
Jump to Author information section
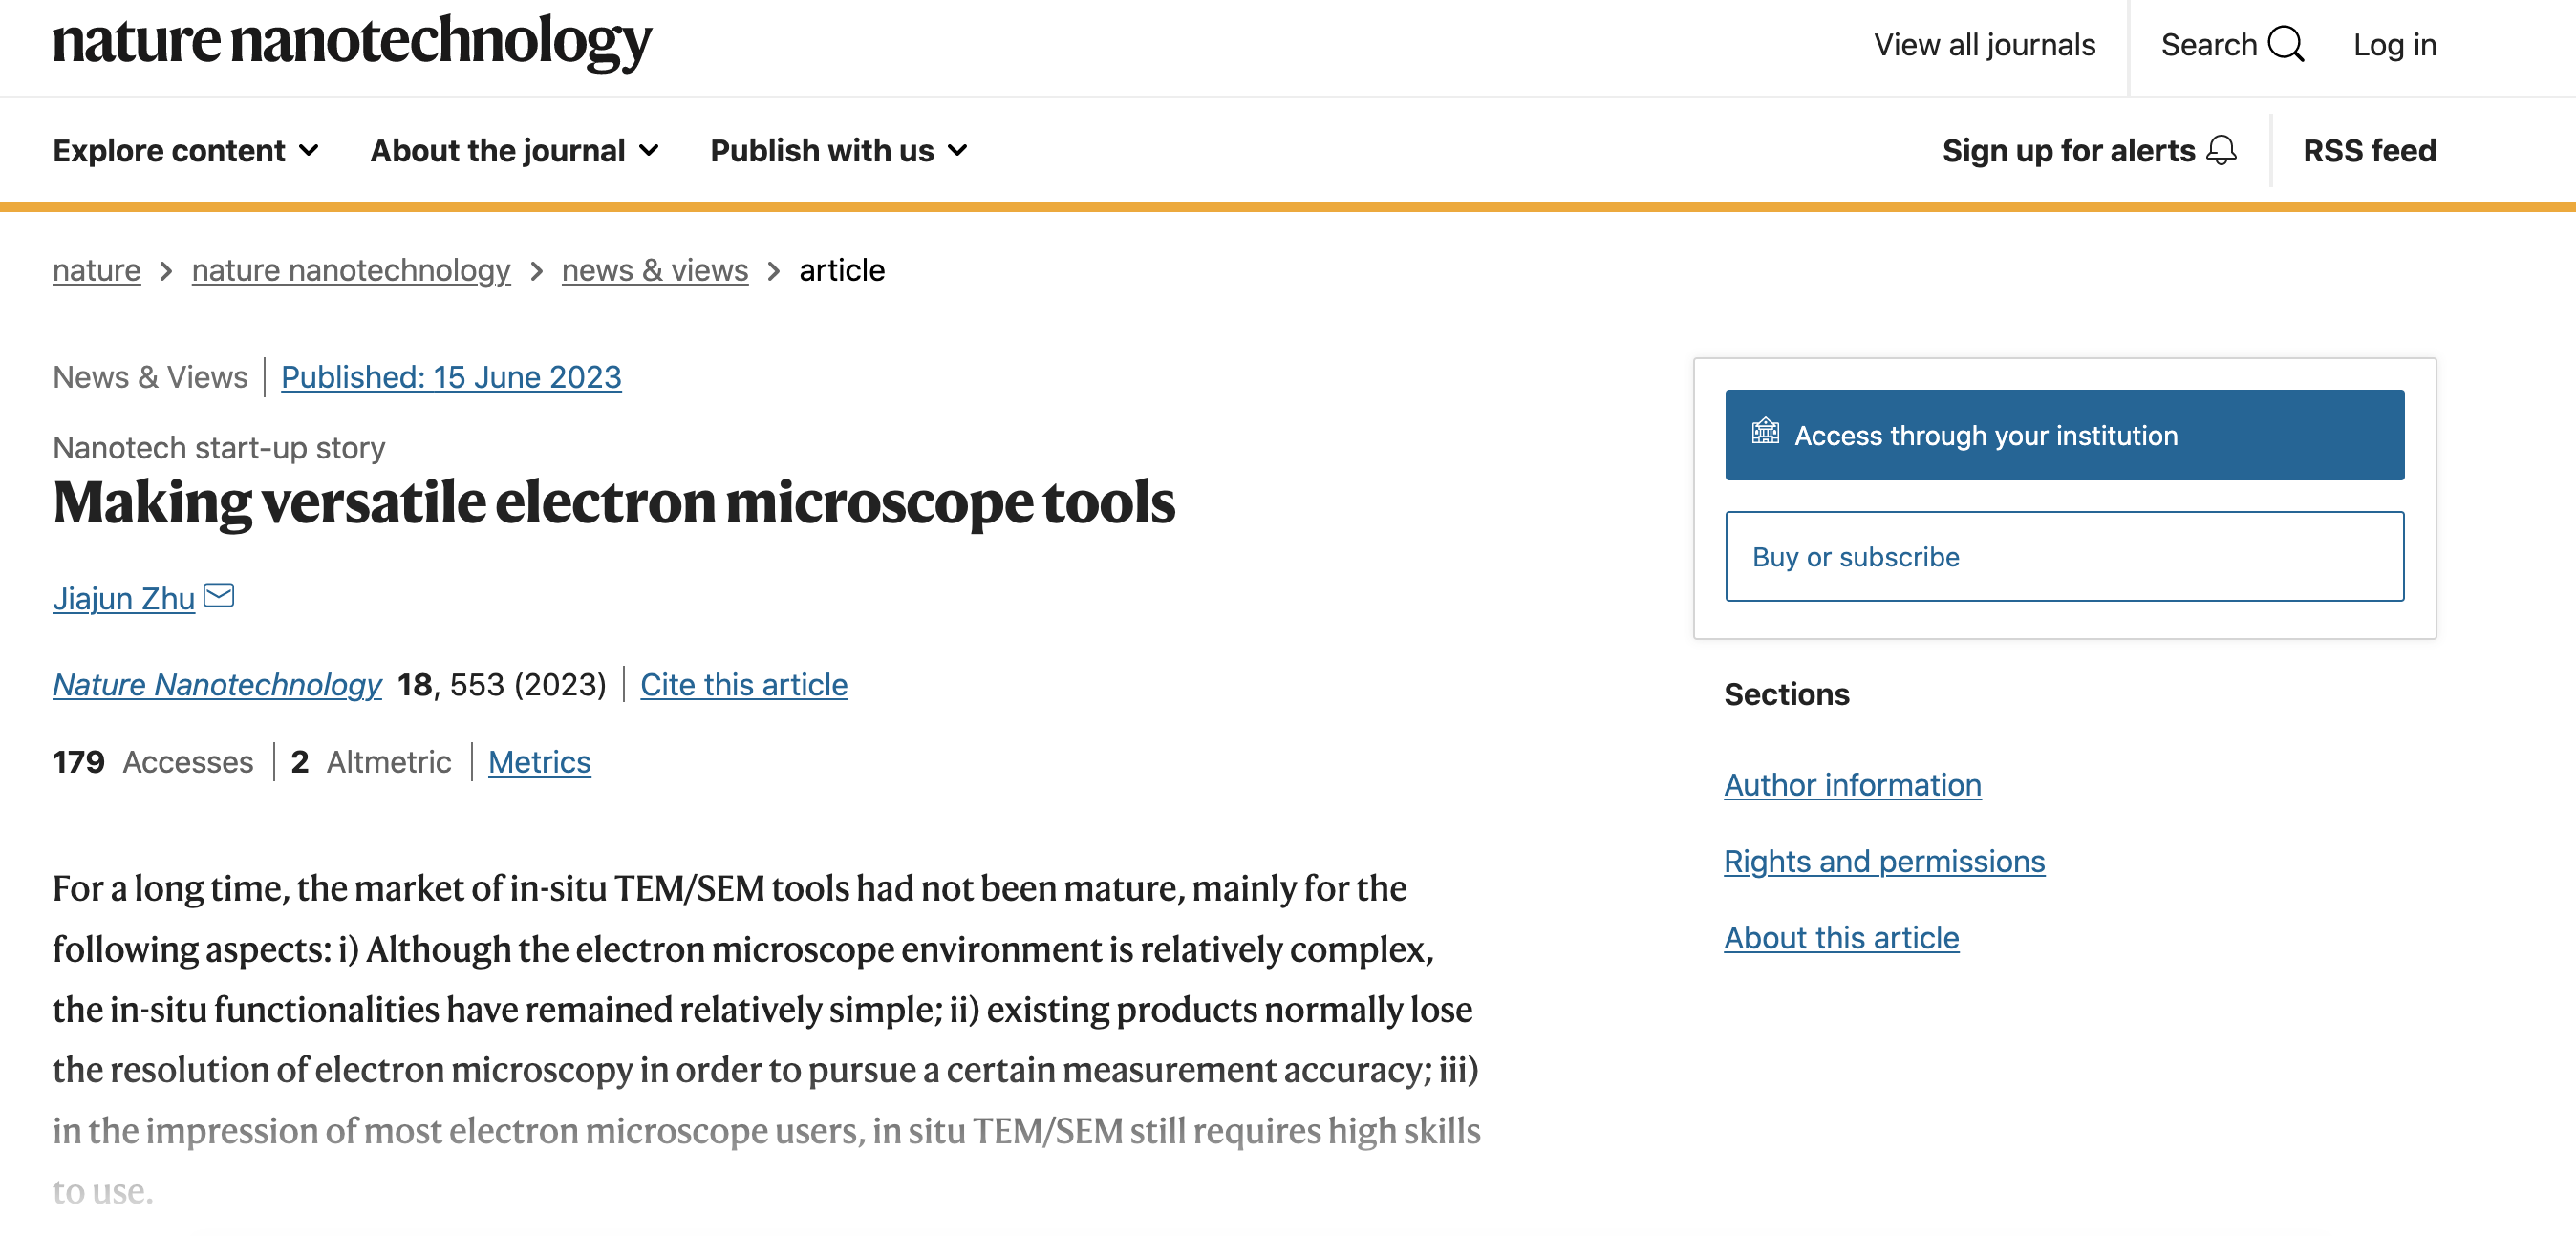click(x=1852, y=785)
